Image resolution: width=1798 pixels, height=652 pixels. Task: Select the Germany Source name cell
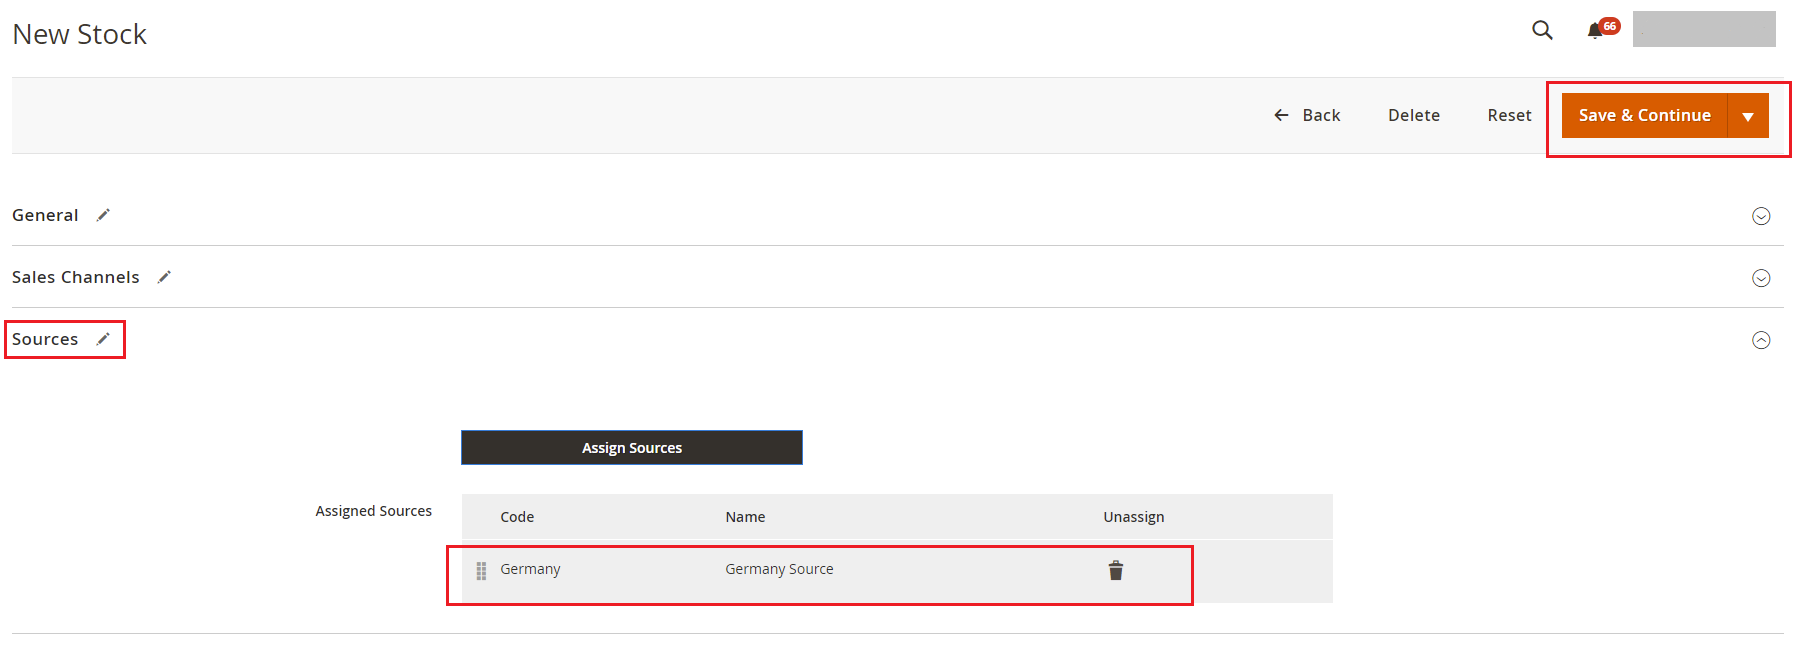(779, 569)
